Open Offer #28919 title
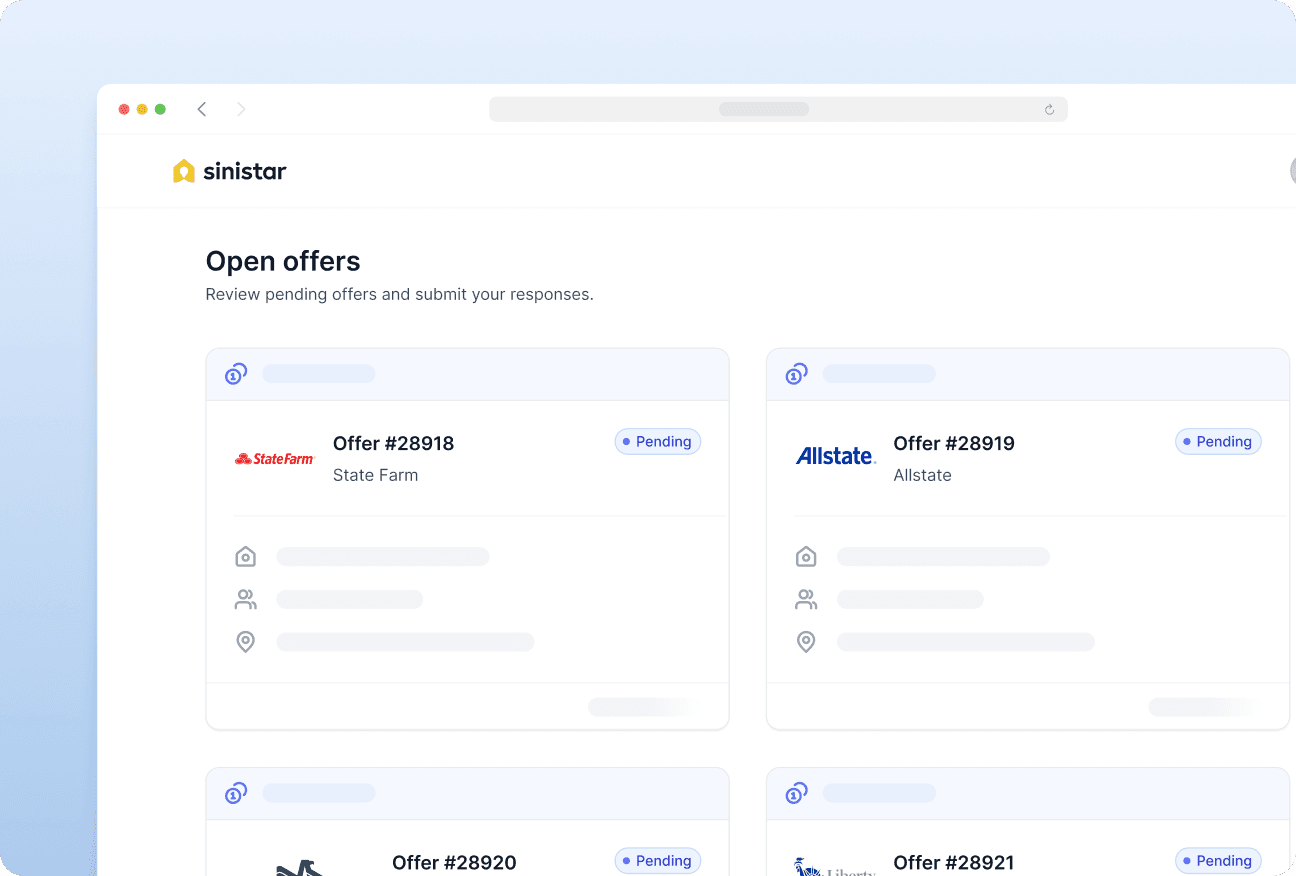The width and height of the screenshot is (1296, 876). point(953,444)
